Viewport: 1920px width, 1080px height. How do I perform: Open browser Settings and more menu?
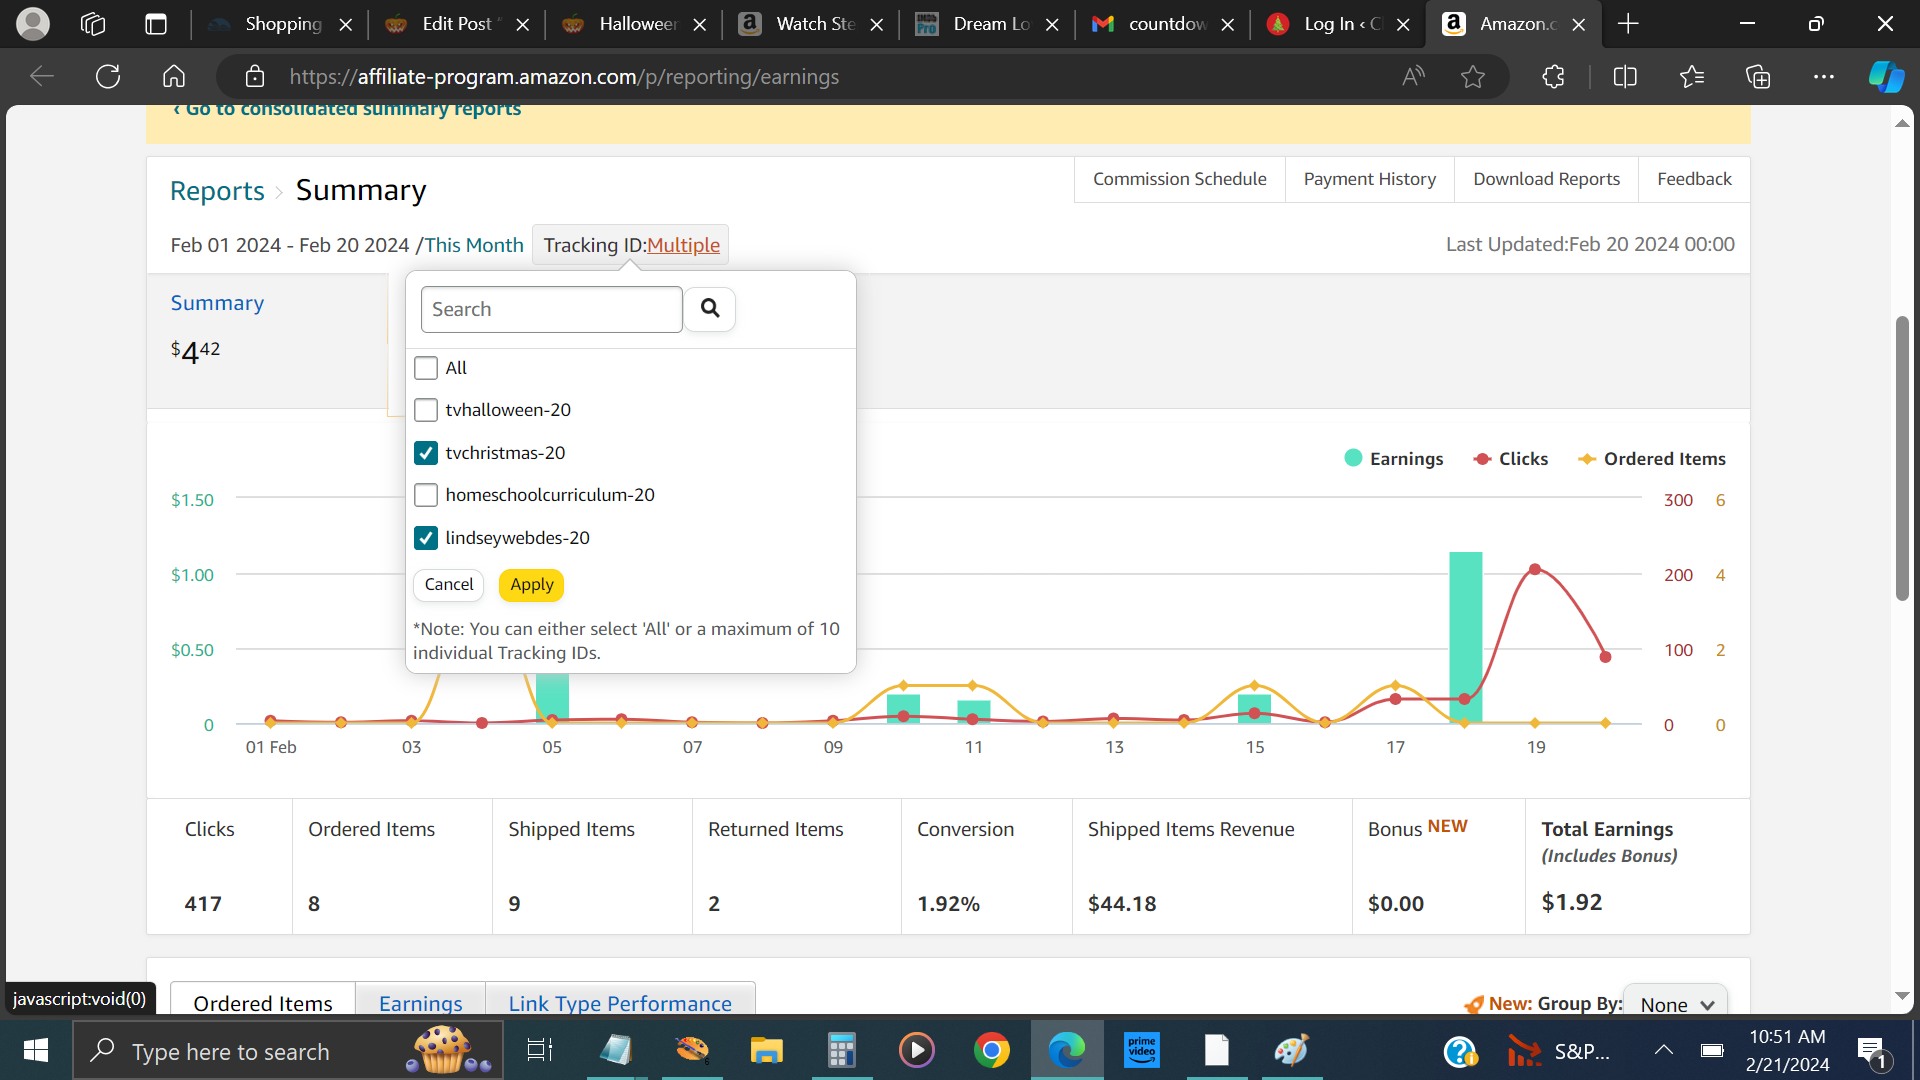(1824, 76)
